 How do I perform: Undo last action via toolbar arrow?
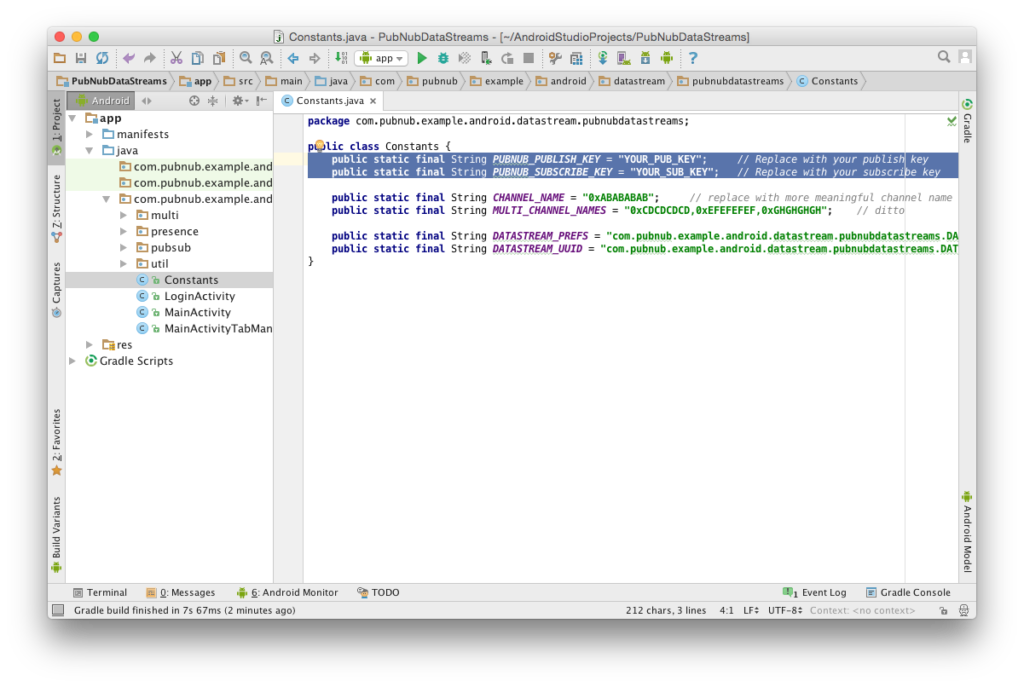tap(127, 57)
